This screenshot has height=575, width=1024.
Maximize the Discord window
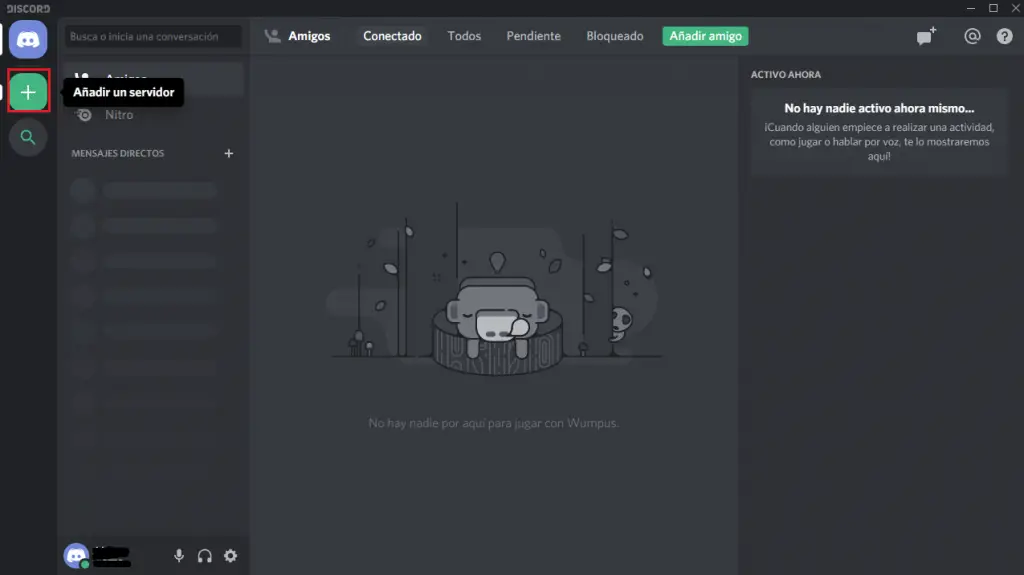pyautogui.click(x=993, y=8)
